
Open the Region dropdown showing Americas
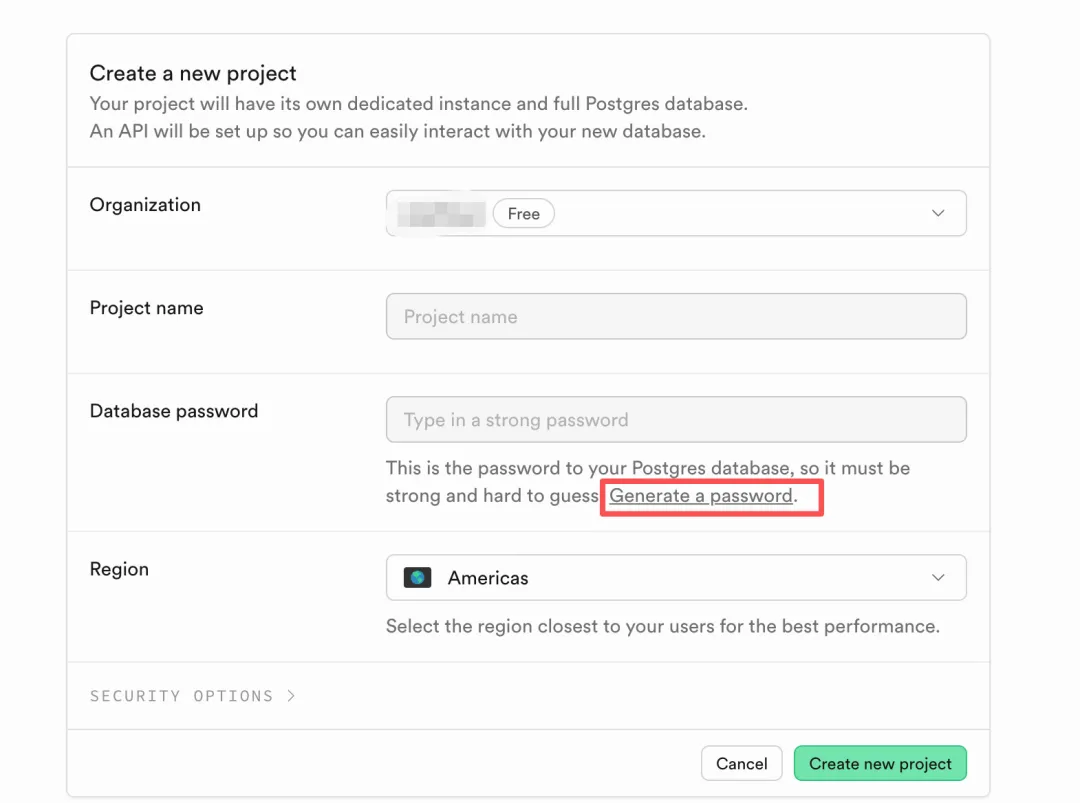tap(675, 578)
